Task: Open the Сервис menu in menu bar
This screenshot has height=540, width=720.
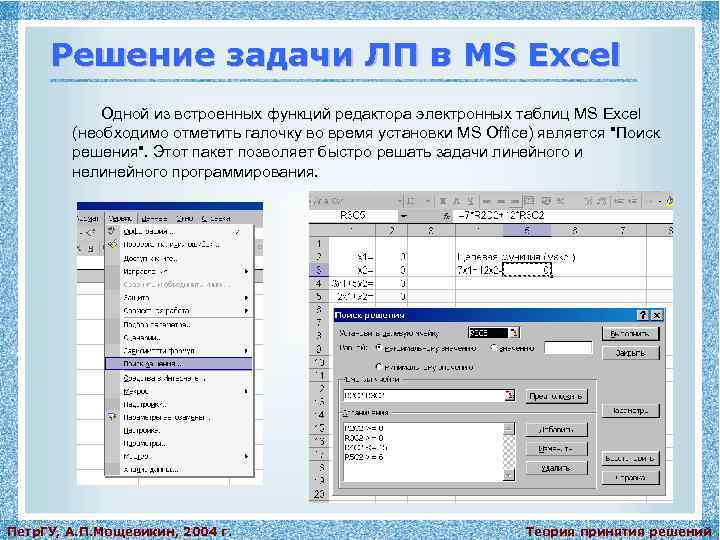Action: tap(121, 219)
